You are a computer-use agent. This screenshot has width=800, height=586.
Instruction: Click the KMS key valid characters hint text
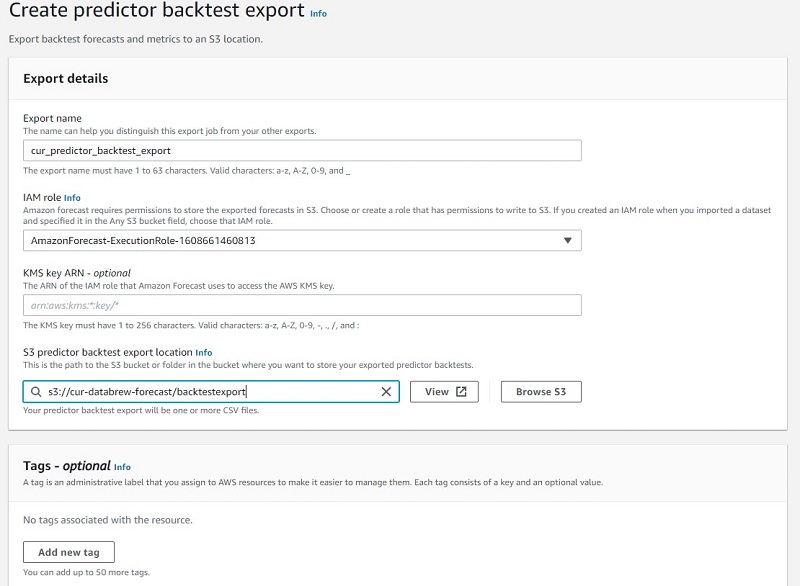click(x=191, y=325)
